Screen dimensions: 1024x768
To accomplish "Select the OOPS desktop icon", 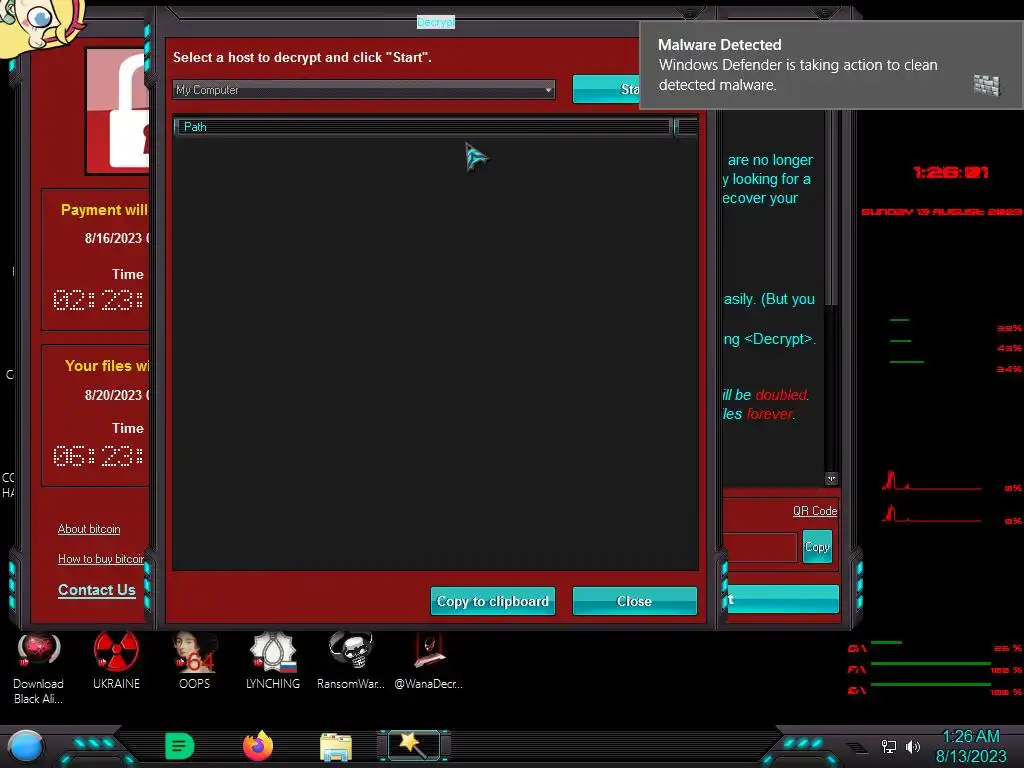I will coord(195,661).
